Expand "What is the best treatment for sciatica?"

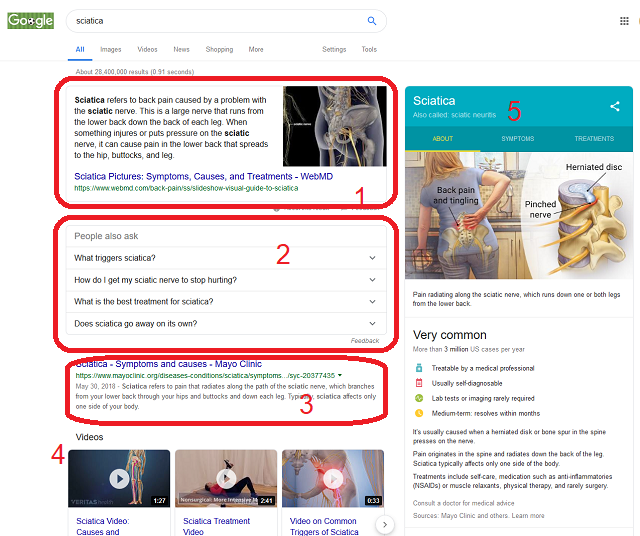(x=226, y=302)
